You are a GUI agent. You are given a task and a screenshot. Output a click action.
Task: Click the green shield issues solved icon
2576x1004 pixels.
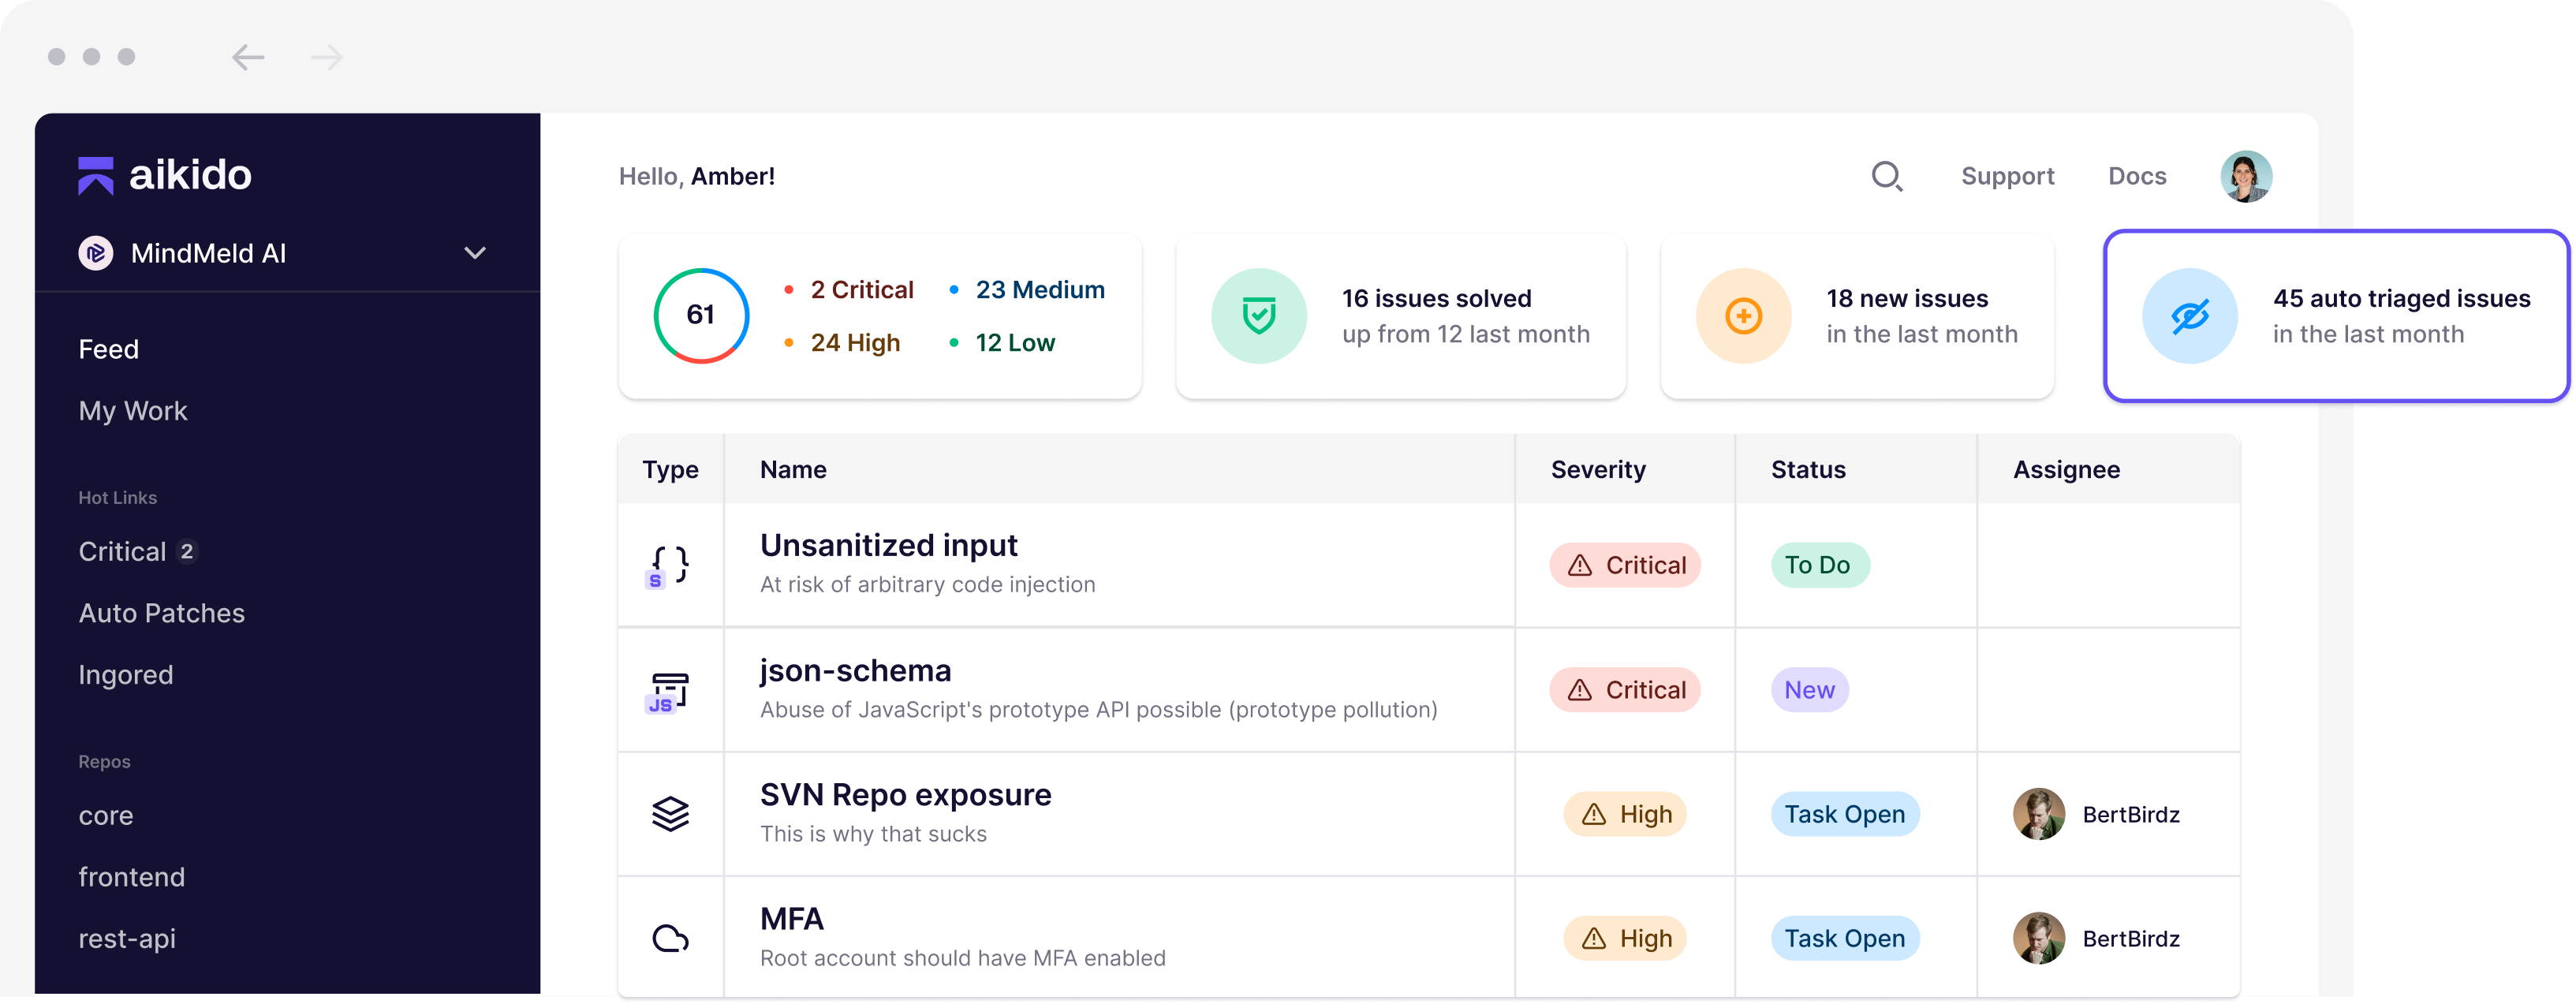point(1258,316)
